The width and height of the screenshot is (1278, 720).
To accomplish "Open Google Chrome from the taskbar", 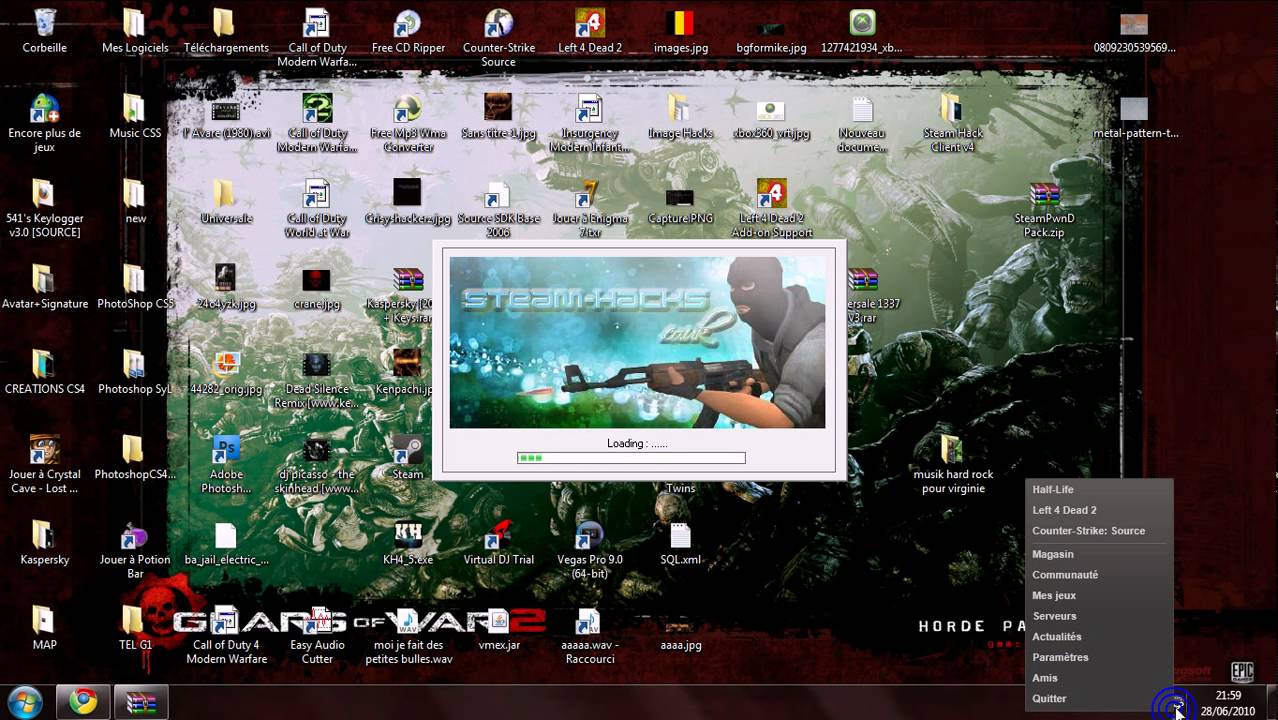I will (x=83, y=702).
